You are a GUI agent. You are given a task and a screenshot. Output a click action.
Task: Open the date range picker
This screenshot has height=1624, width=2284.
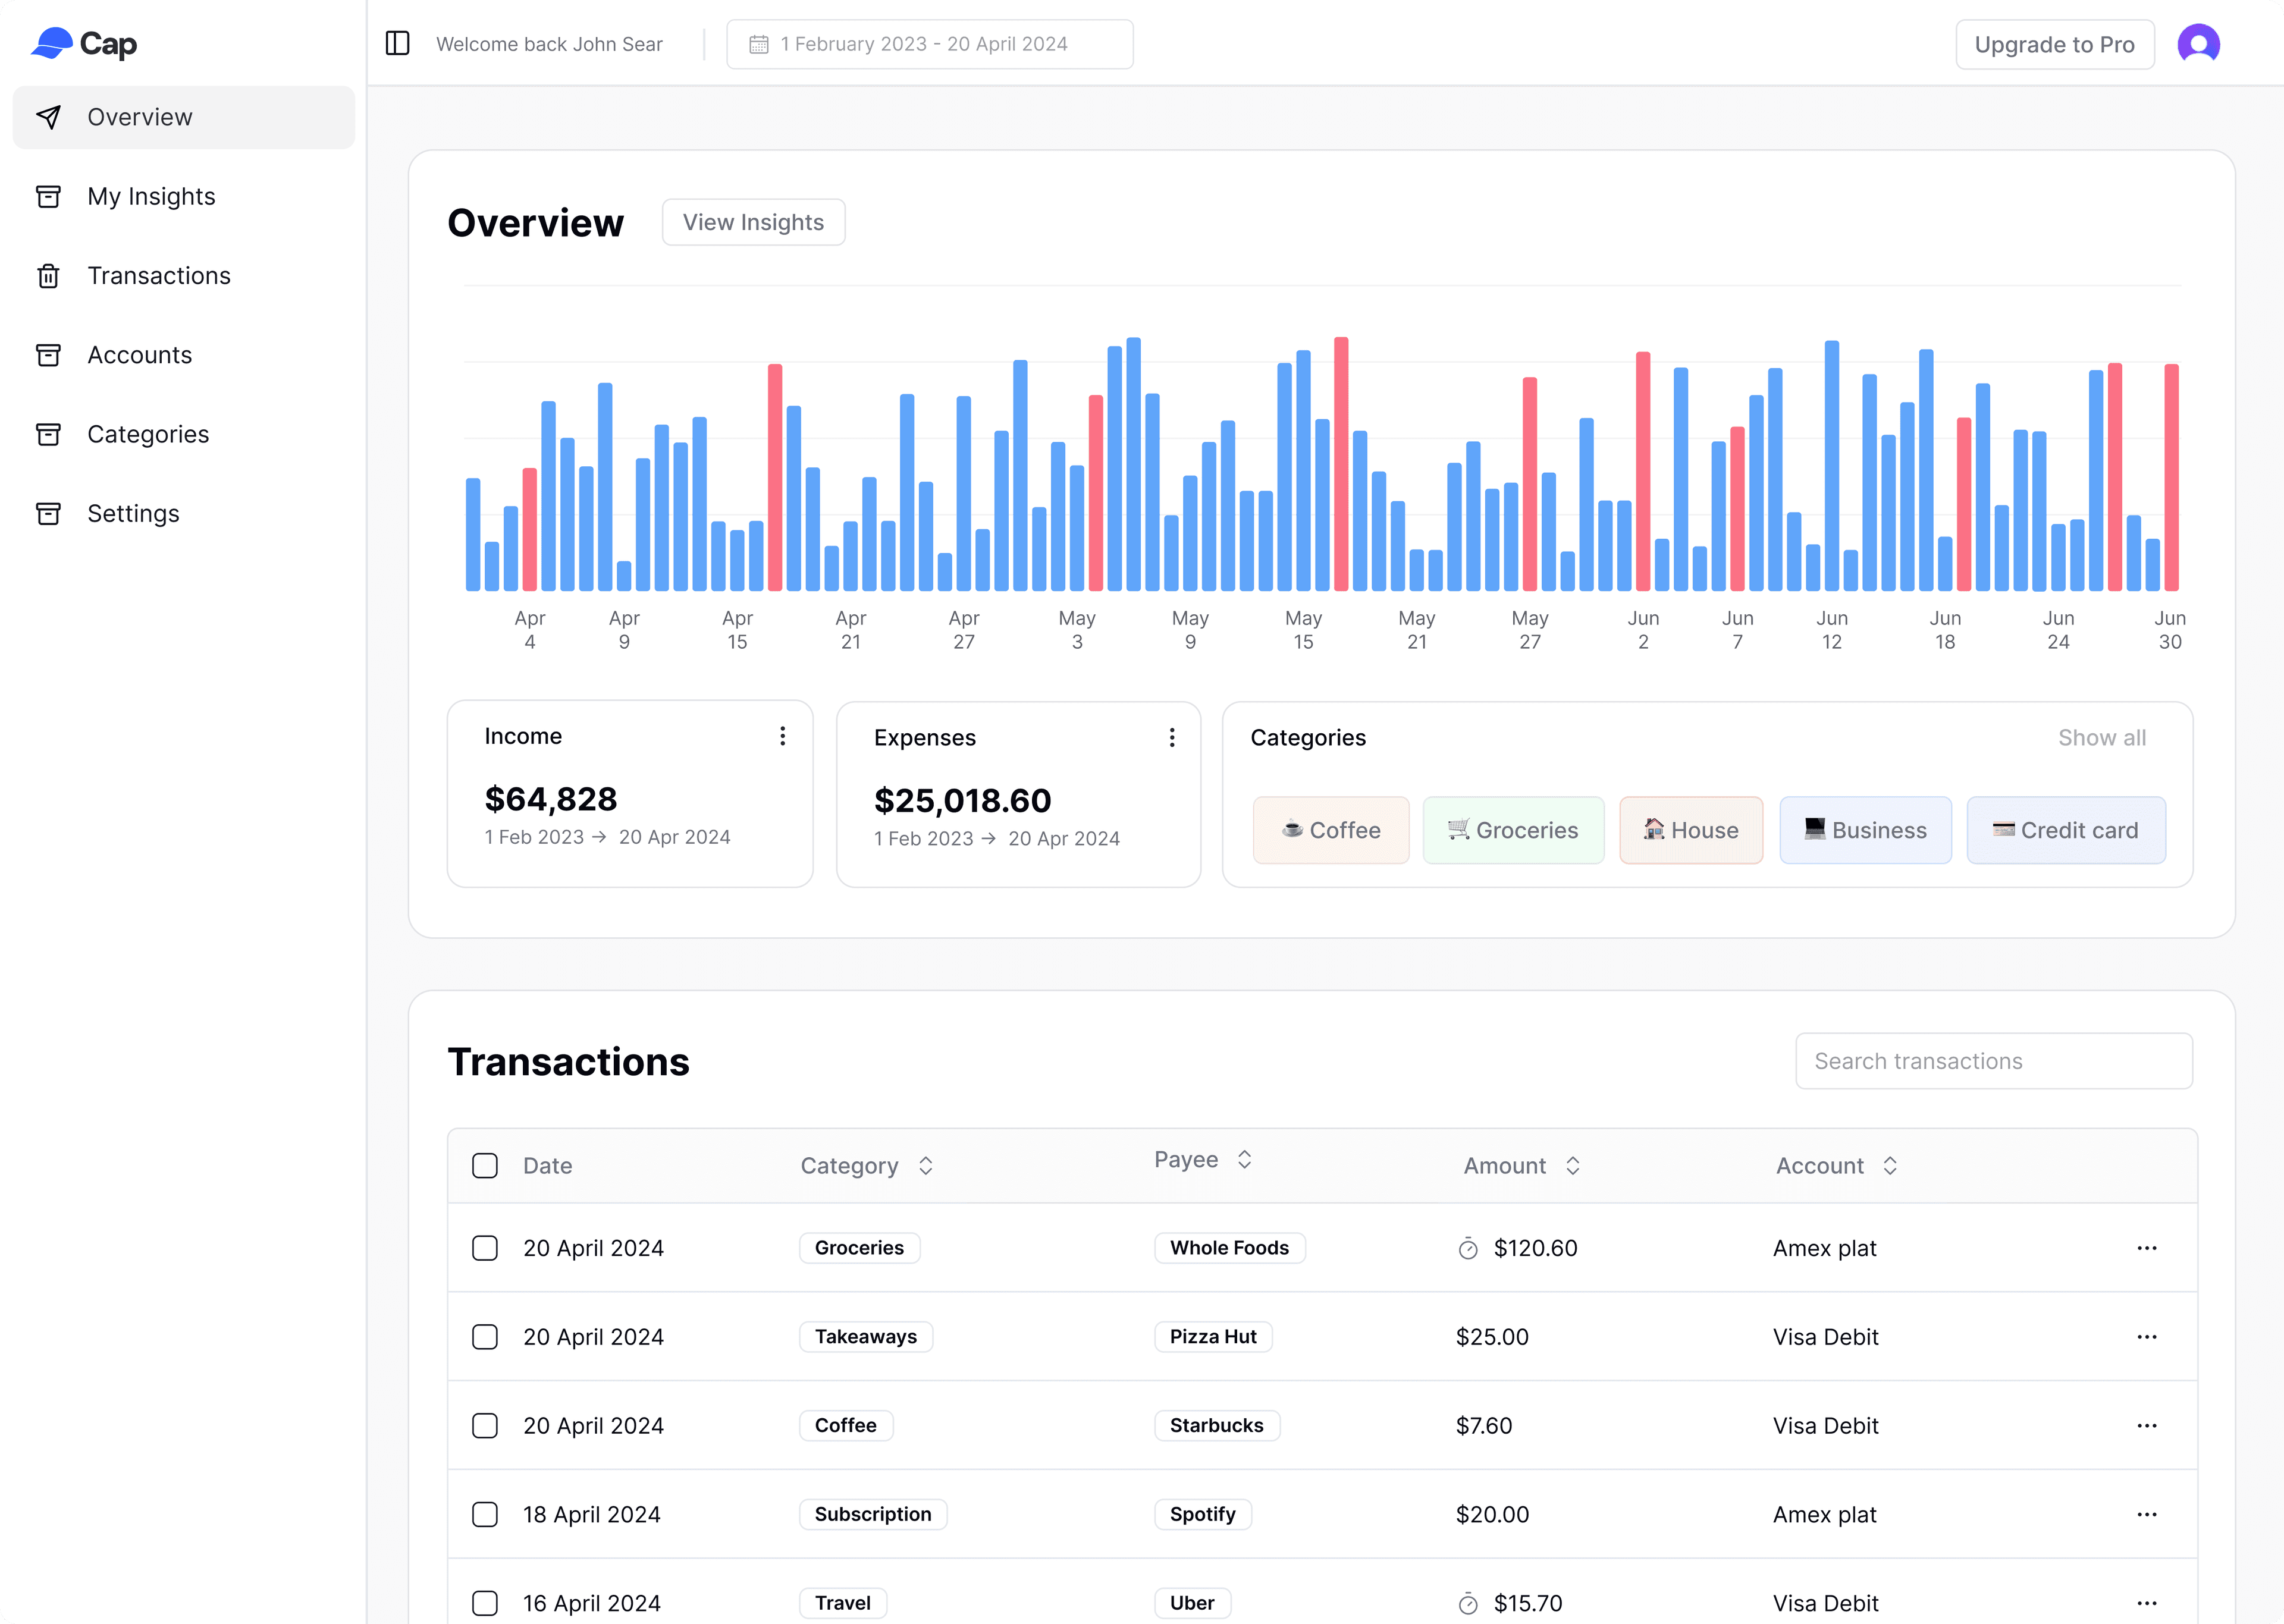click(x=929, y=44)
